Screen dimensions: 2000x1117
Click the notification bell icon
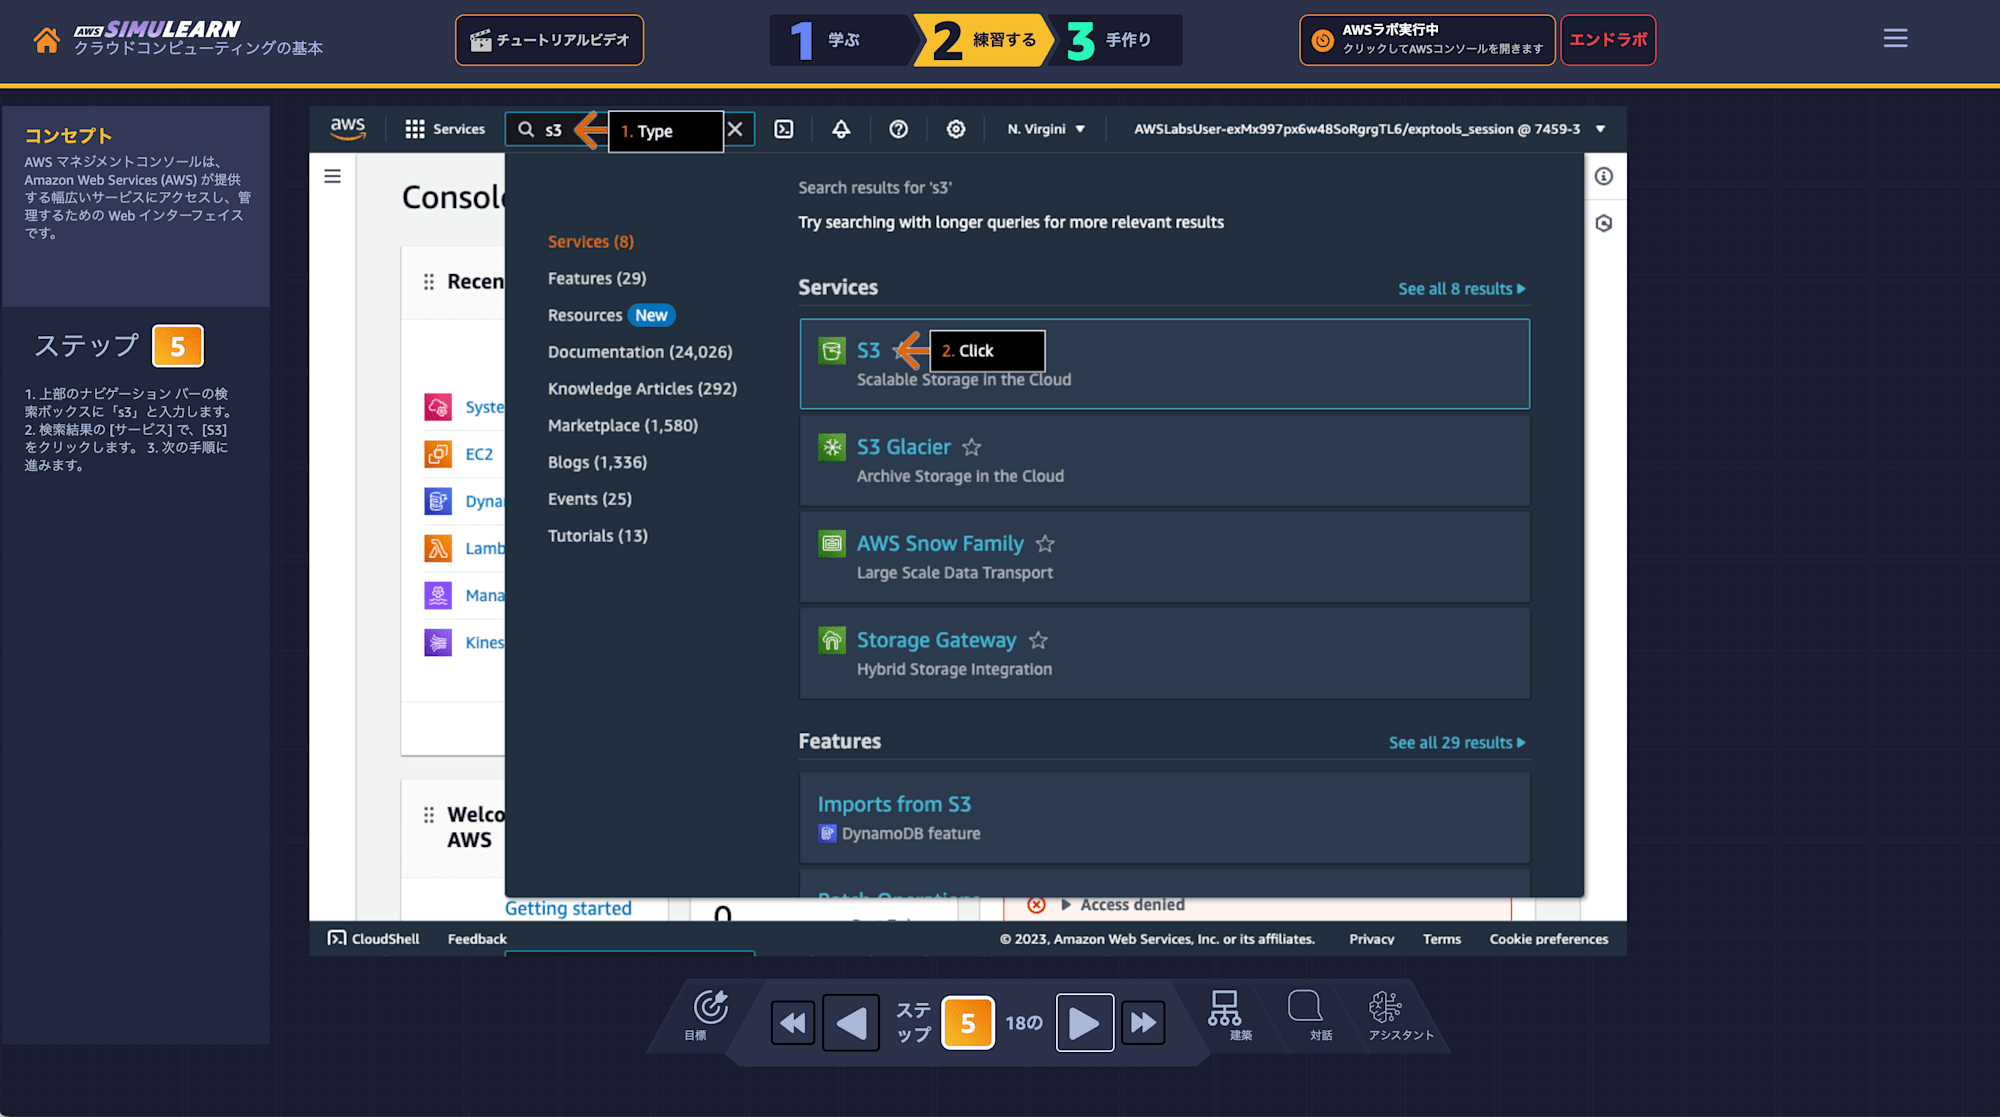(841, 129)
